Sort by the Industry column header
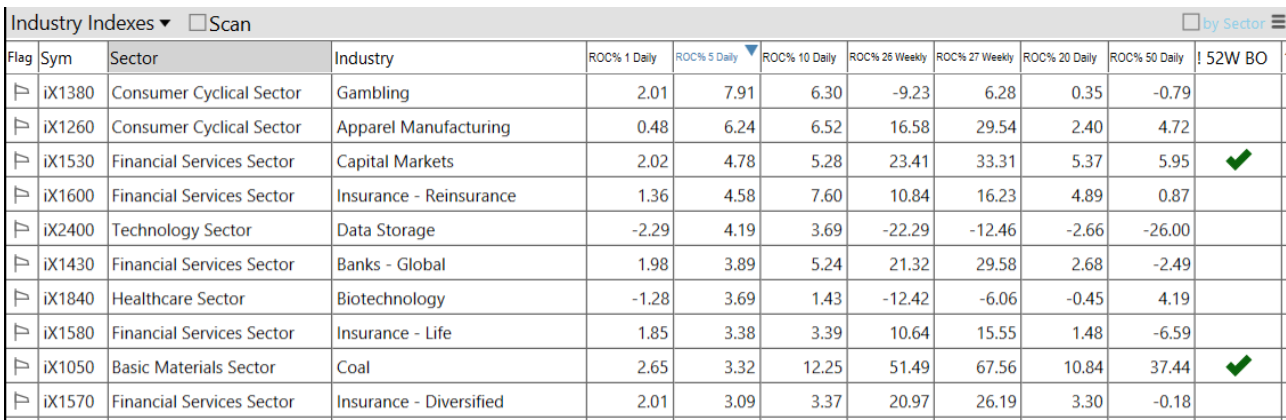Image resolution: width=1286 pixels, height=420 pixels. 458,58
